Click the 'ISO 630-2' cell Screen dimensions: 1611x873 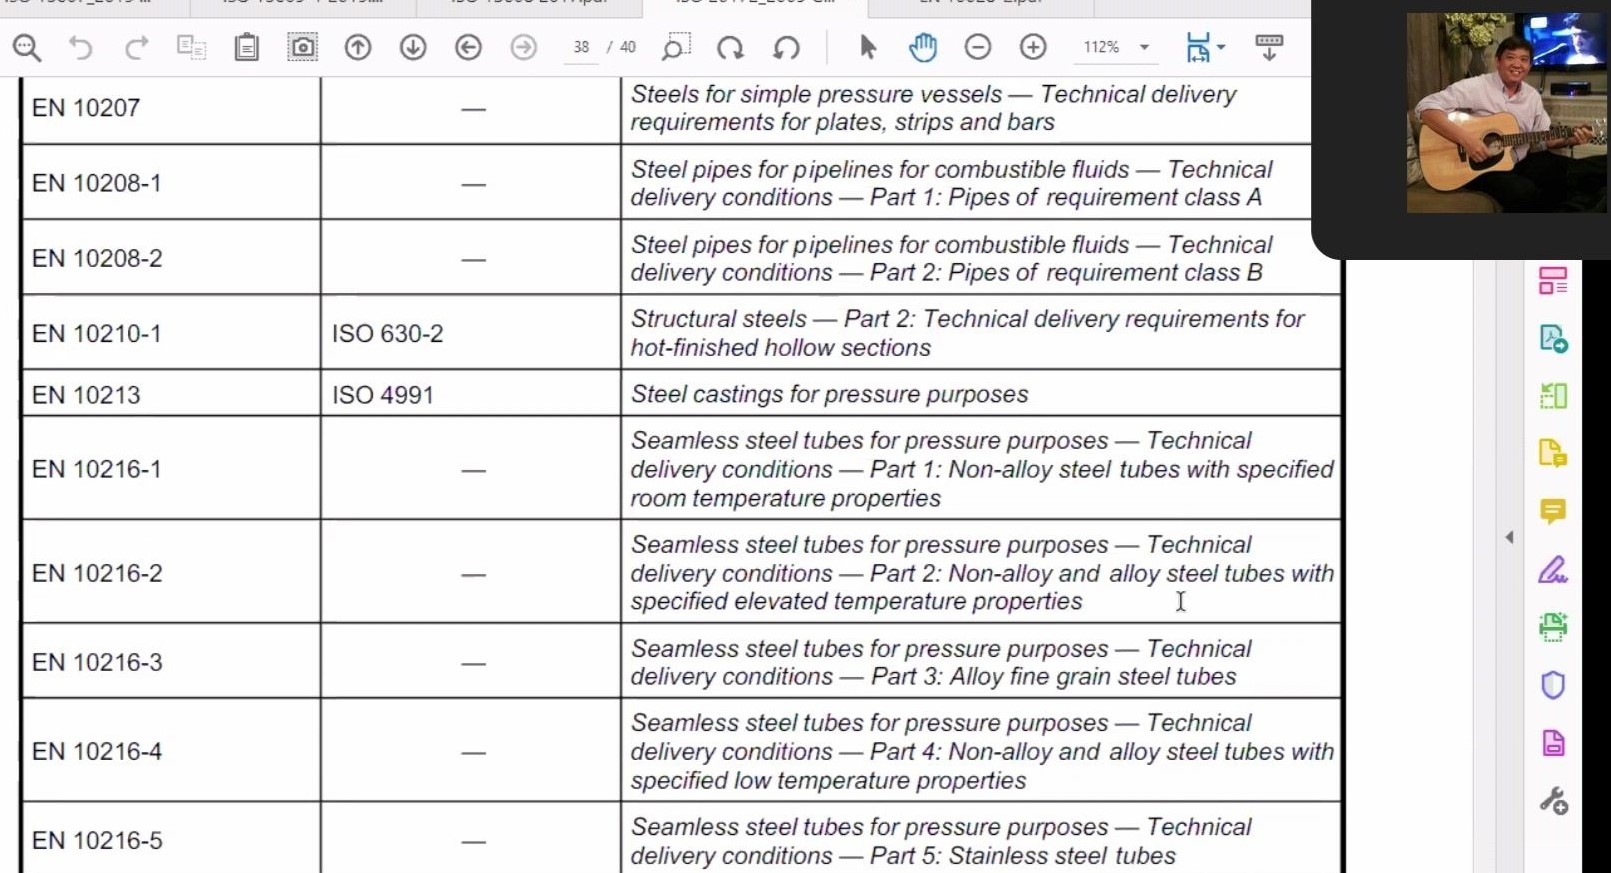471,333
